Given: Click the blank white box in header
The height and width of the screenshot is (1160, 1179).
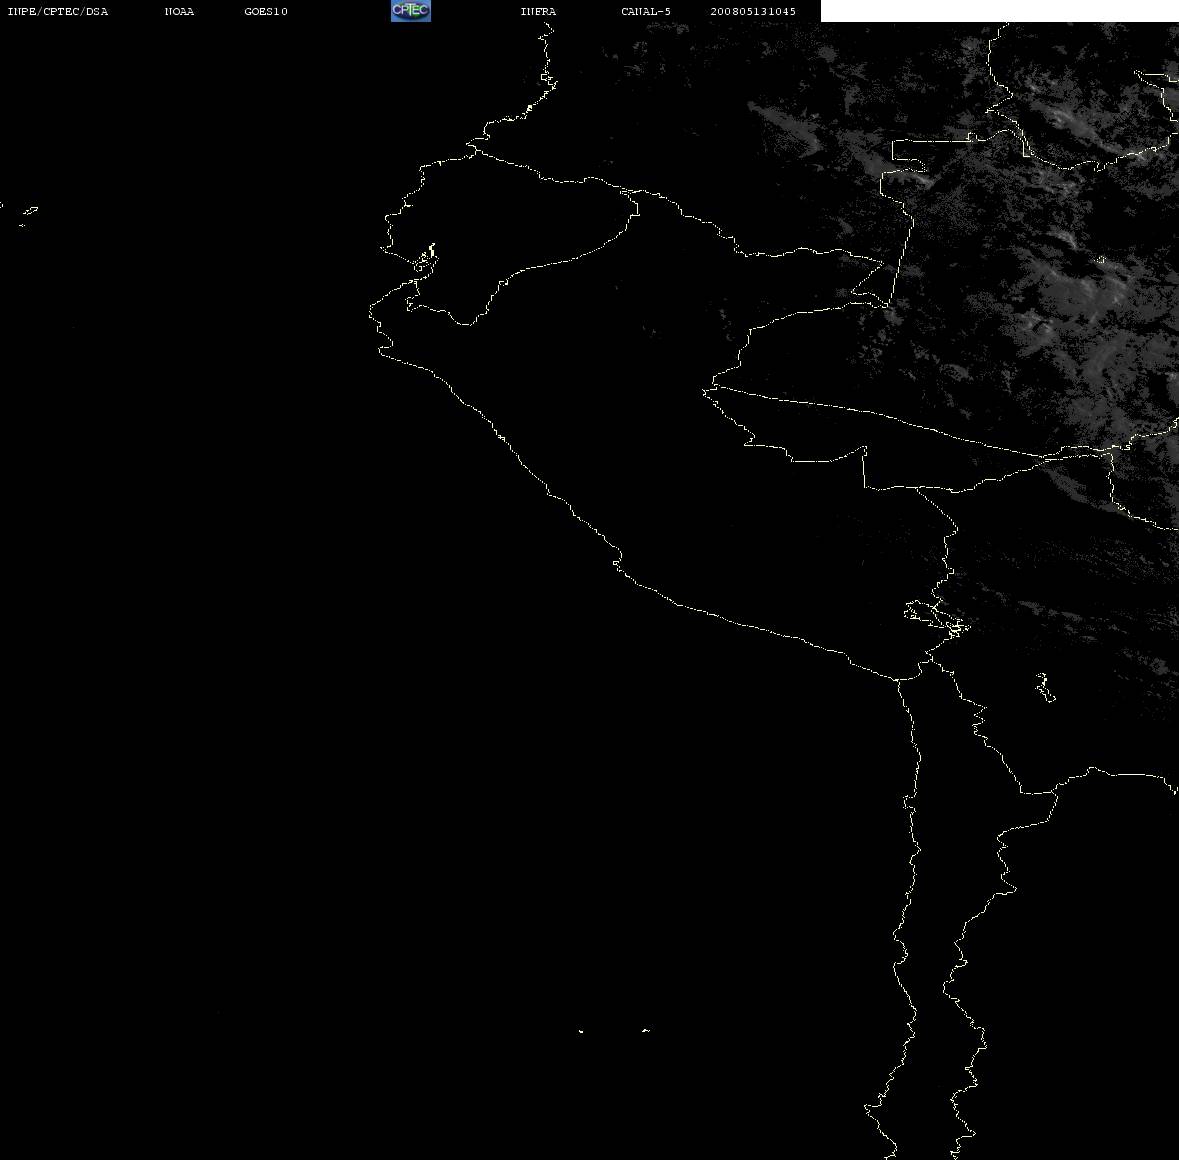Looking at the screenshot, I should 999,11.
